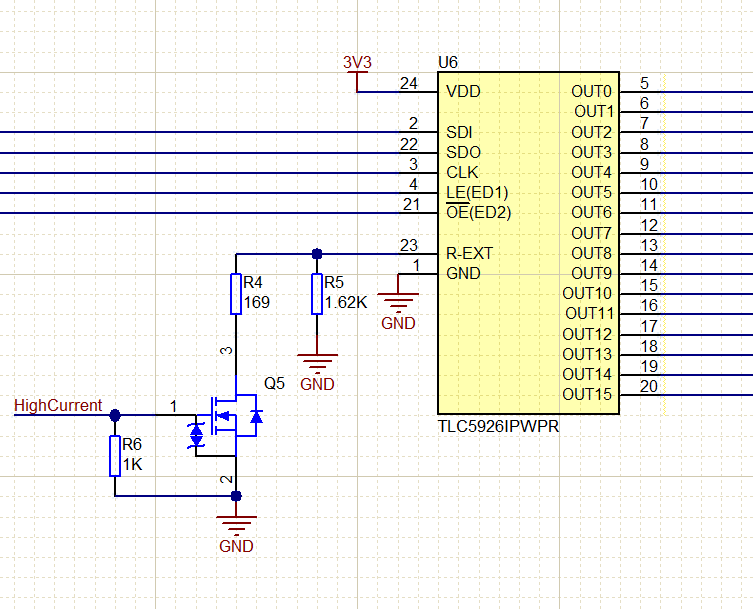Click the 3V3 power port symbol
This screenshot has width=753, height=609.
[357, 72]
